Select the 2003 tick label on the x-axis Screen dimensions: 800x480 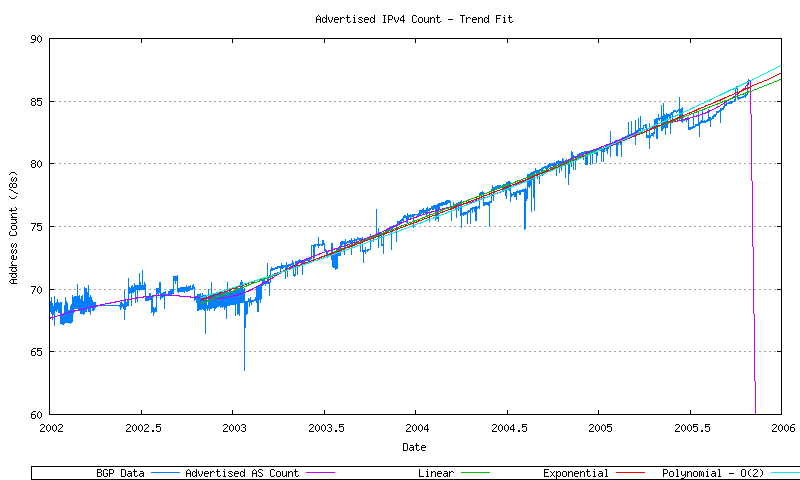tap(232, 428)
